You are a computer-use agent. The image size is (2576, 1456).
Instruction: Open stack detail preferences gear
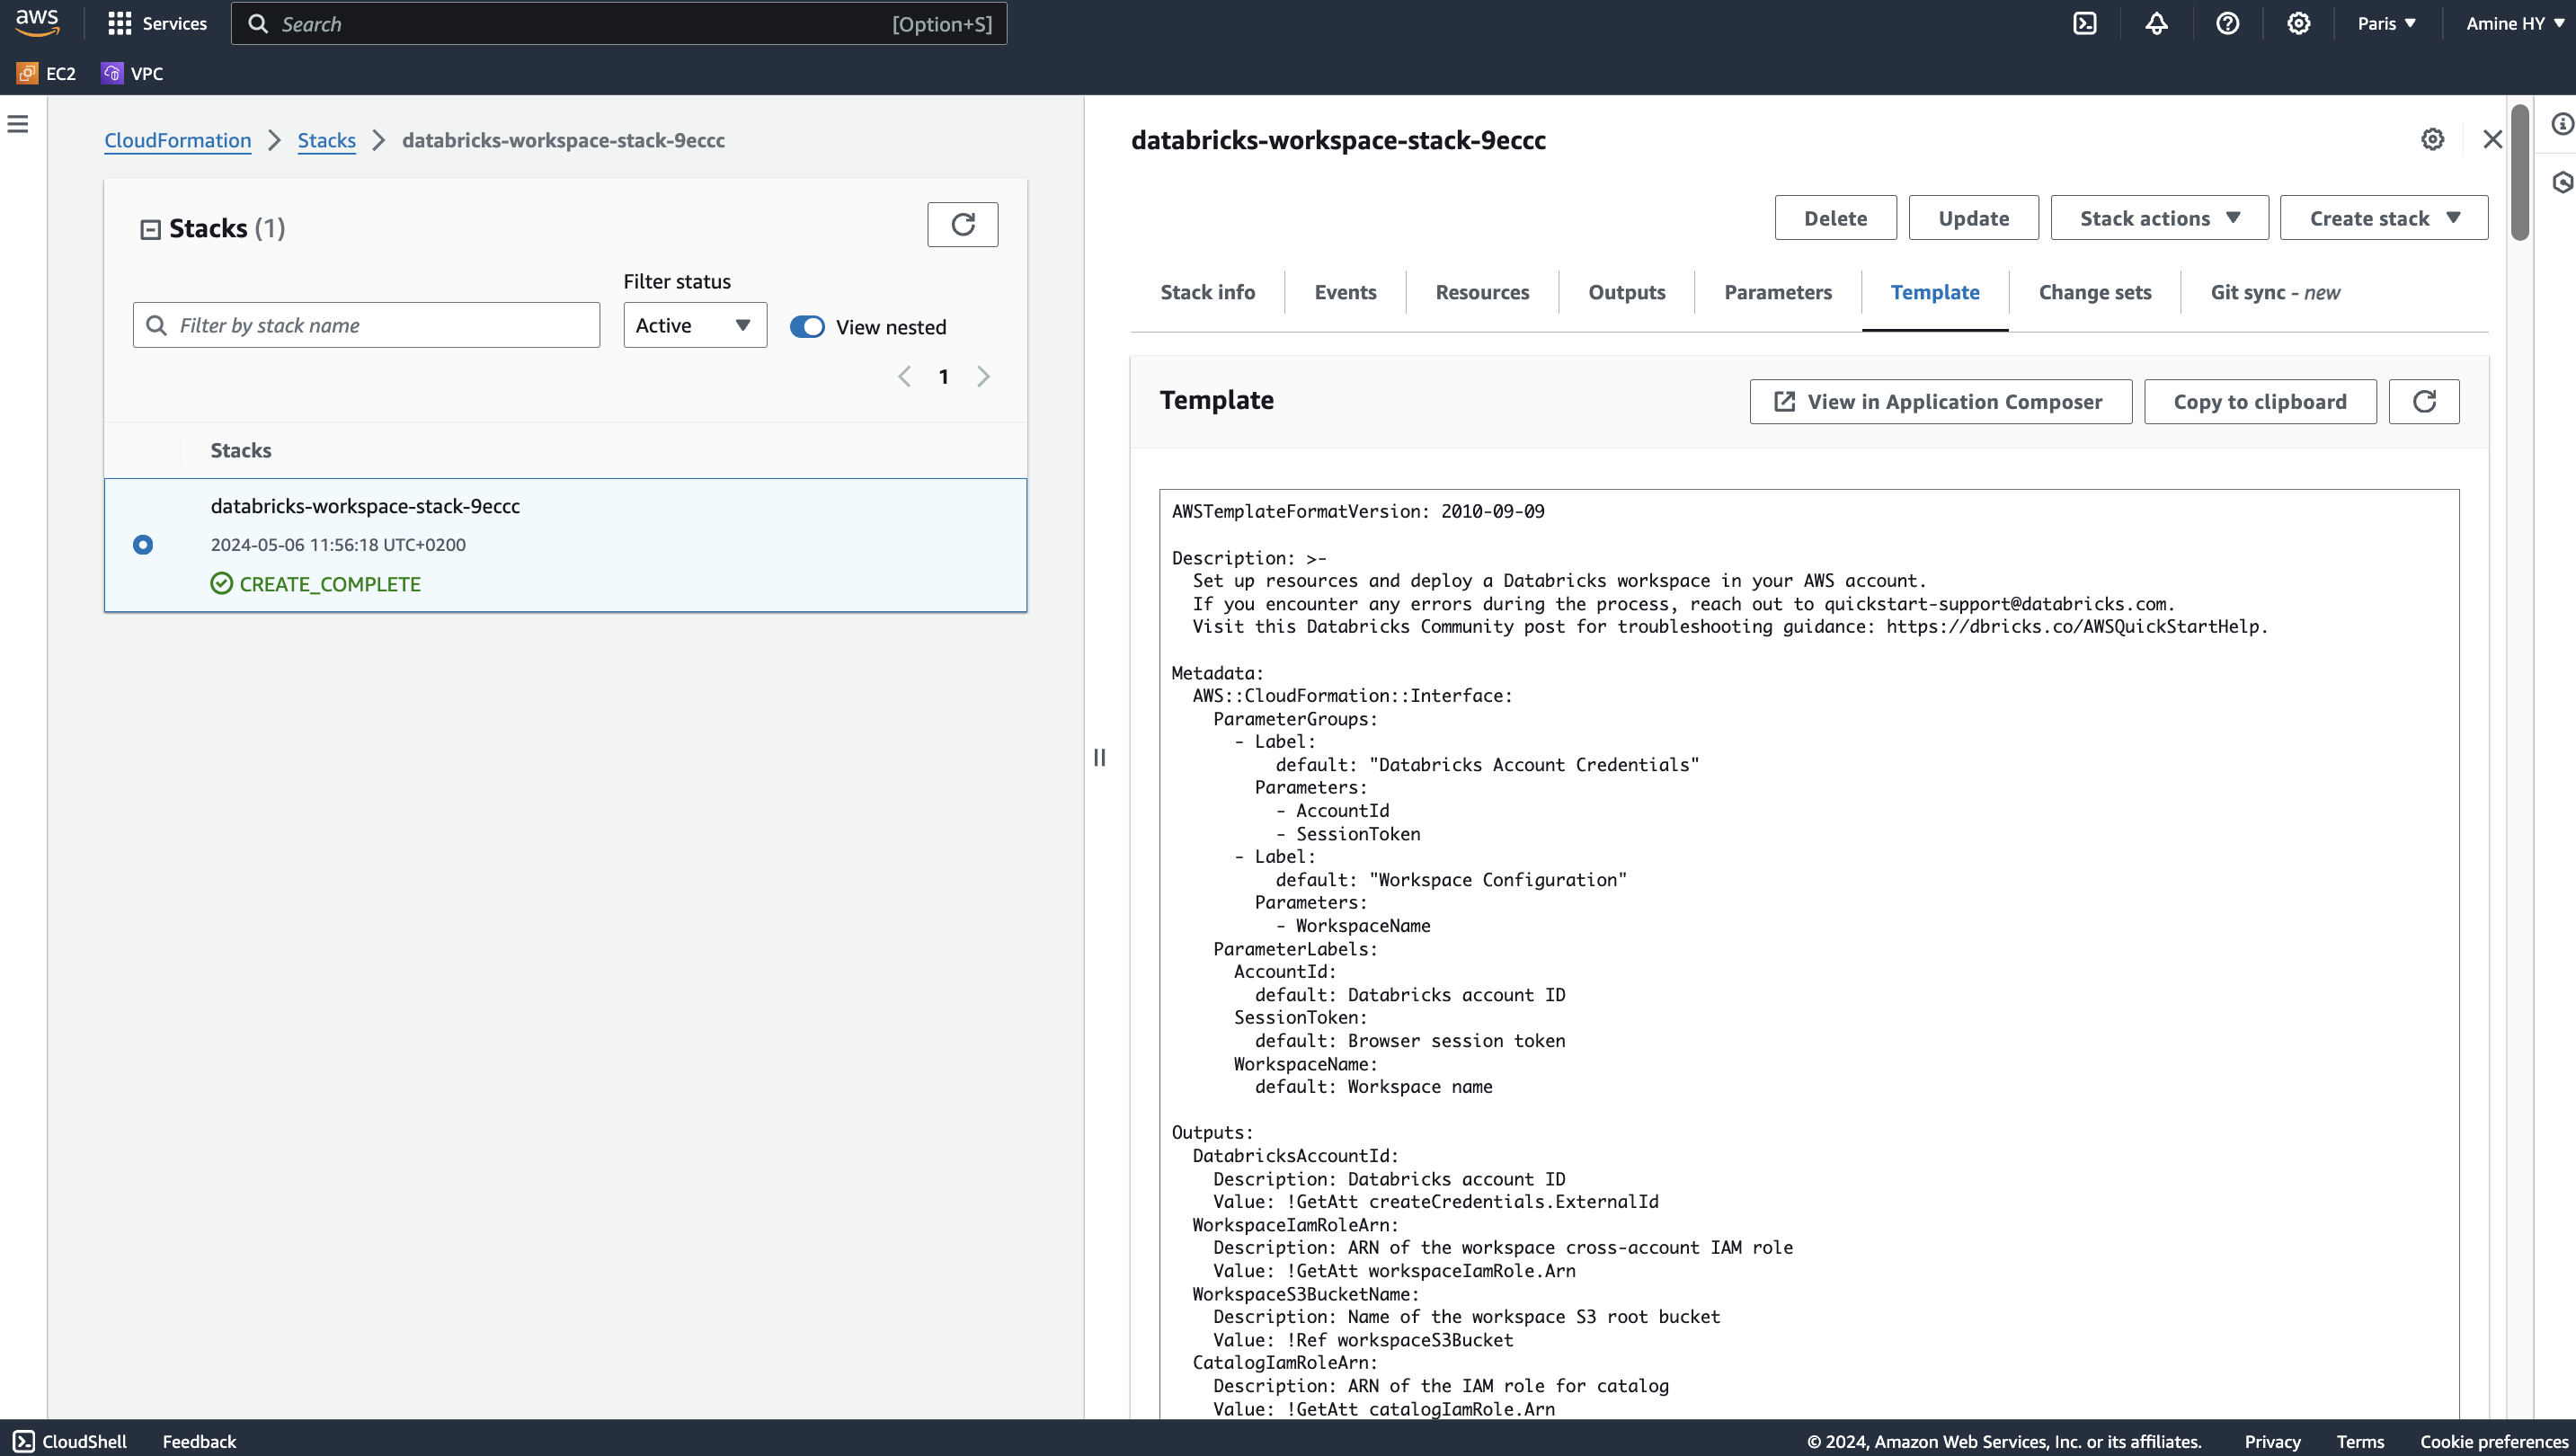click(2432, 139)
